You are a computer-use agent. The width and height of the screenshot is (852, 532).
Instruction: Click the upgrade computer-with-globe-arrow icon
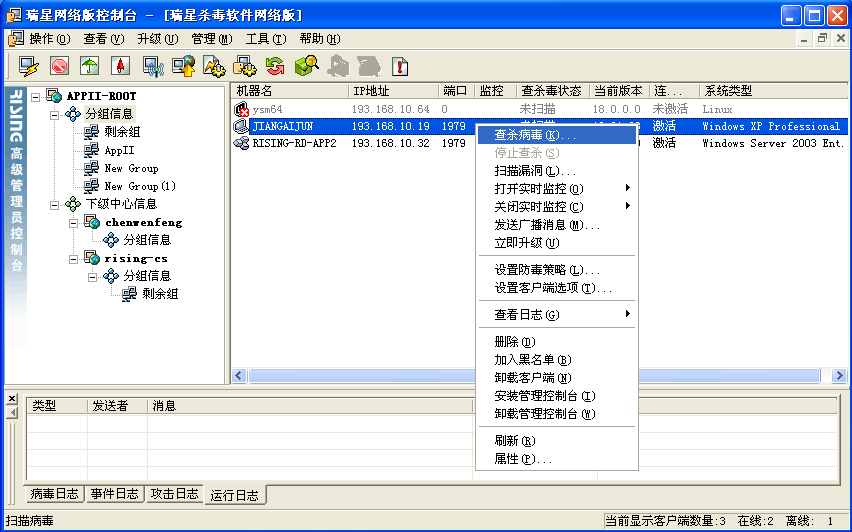(184, 66)
